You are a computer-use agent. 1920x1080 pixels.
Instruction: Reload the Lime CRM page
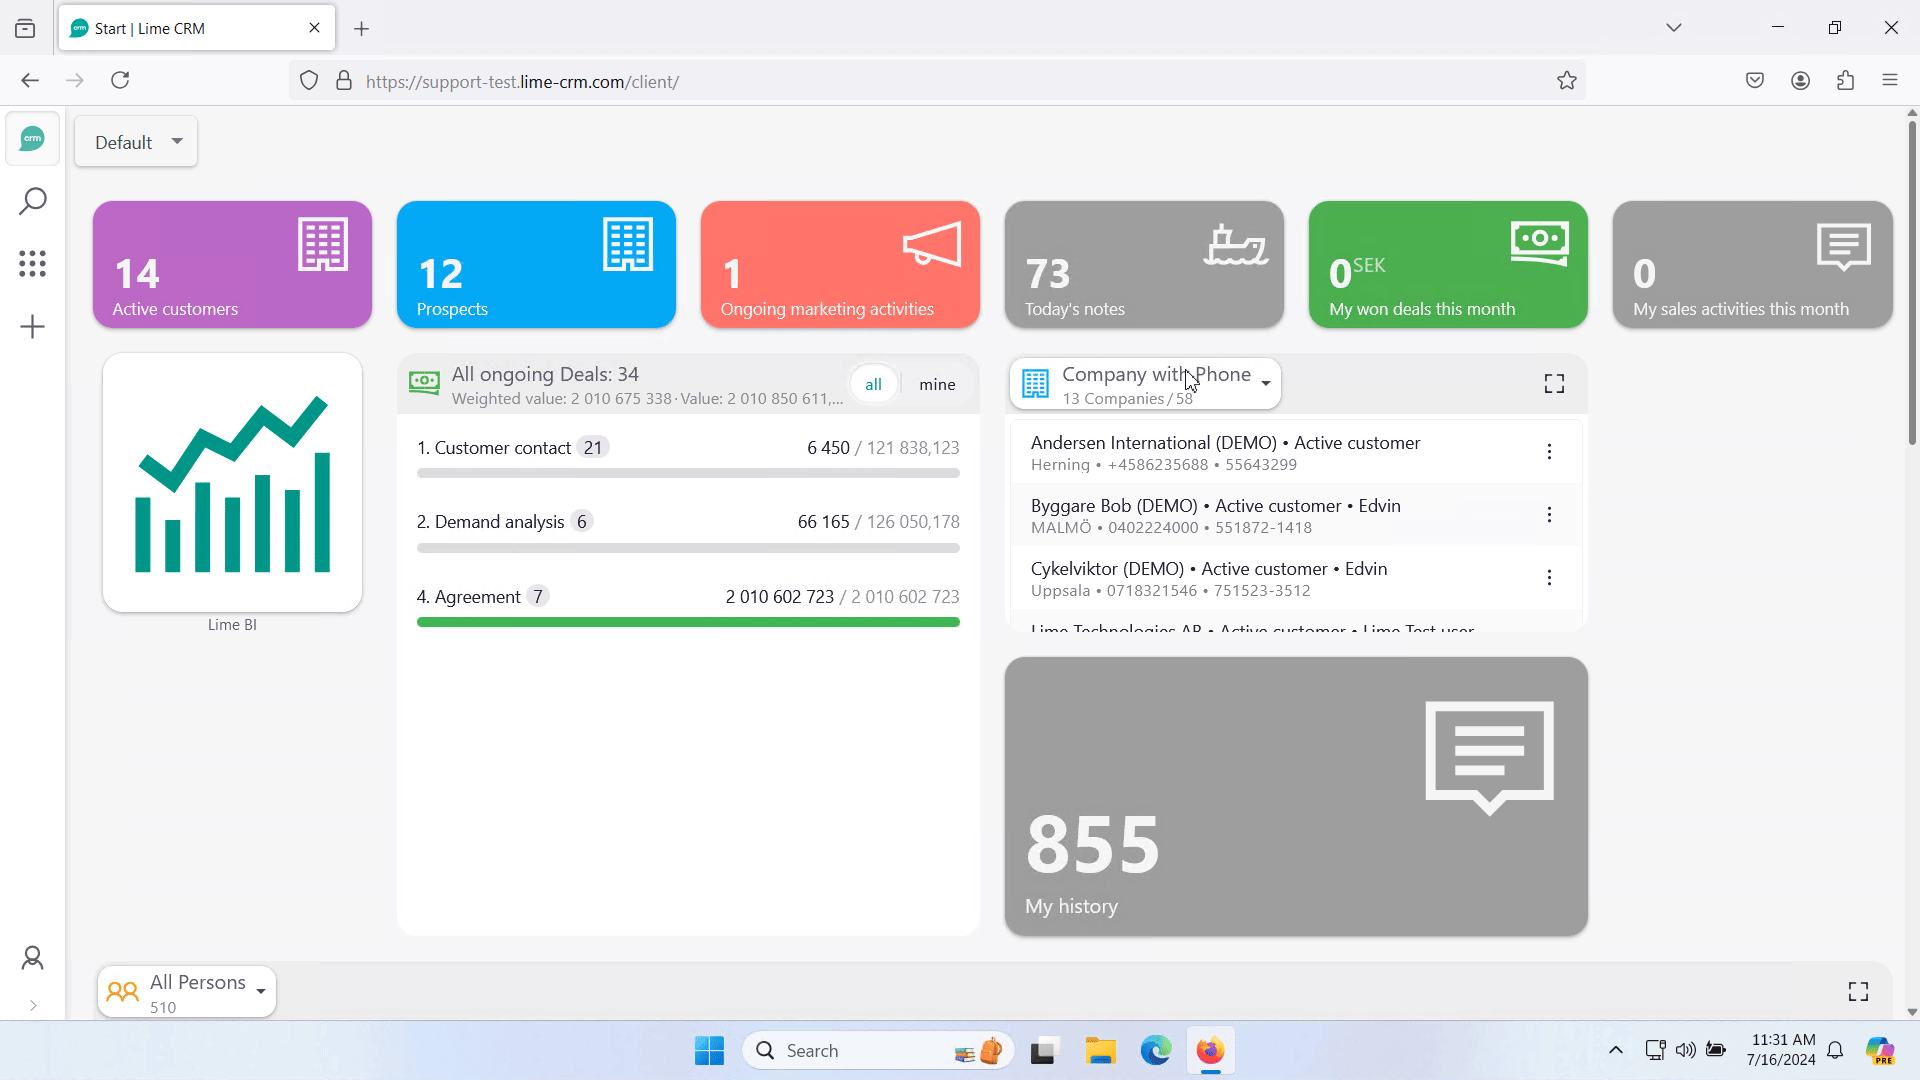click(x=120, y=81)
